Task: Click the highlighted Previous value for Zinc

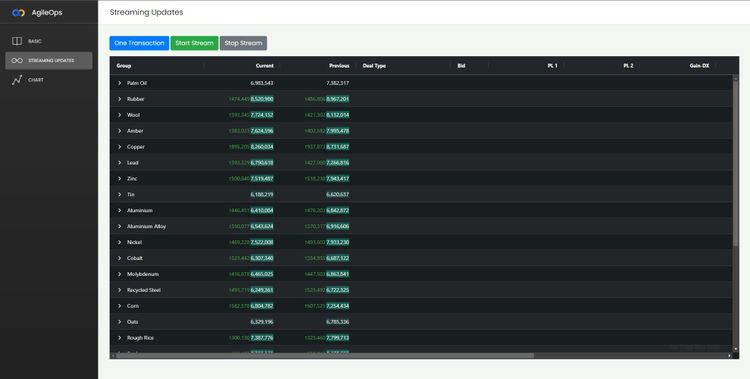Action: click(338, 178)
